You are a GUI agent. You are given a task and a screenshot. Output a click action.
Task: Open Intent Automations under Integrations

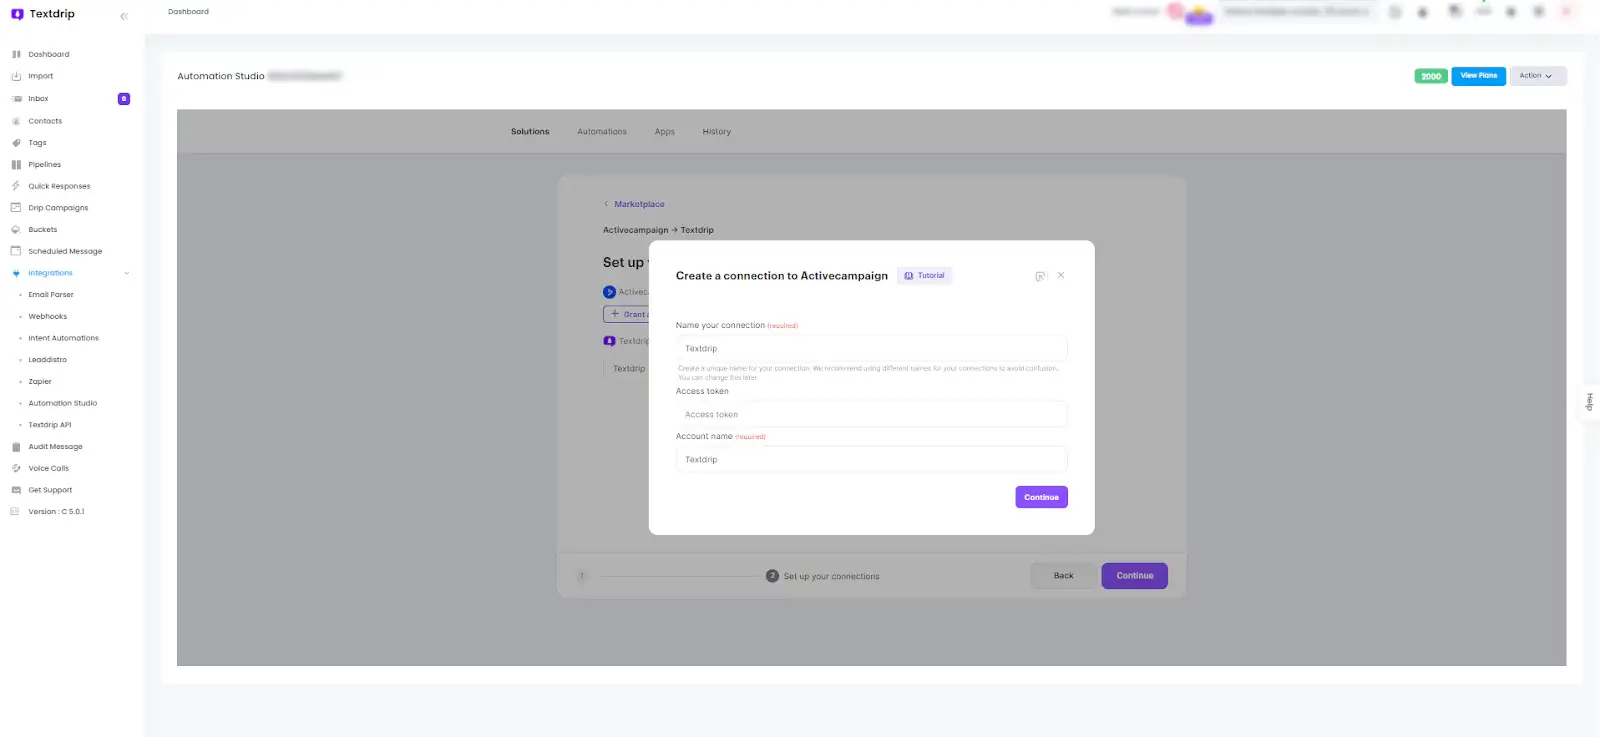[x=64, y=338]
